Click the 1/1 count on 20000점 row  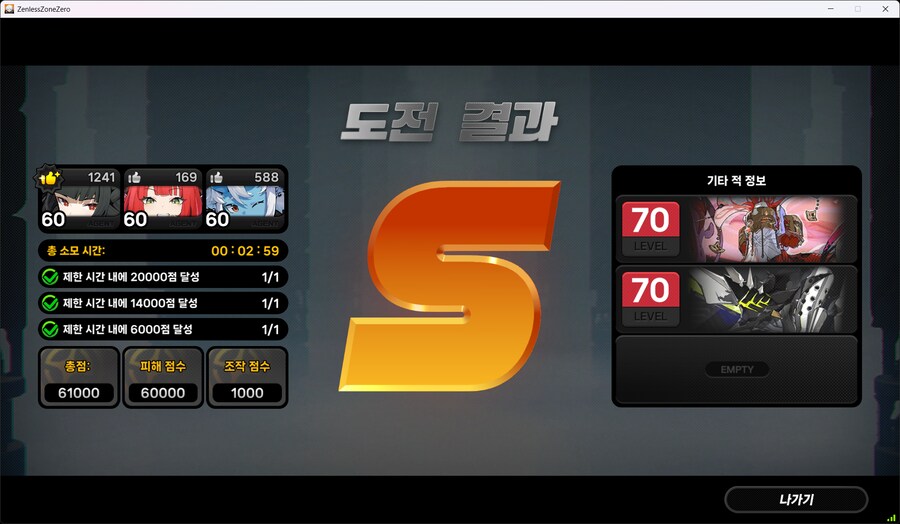270,277
